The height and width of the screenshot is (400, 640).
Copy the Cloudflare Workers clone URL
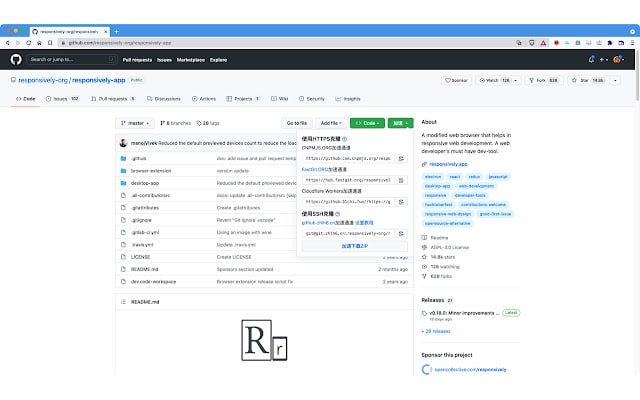pyautogui.click(x=401, y=201)
